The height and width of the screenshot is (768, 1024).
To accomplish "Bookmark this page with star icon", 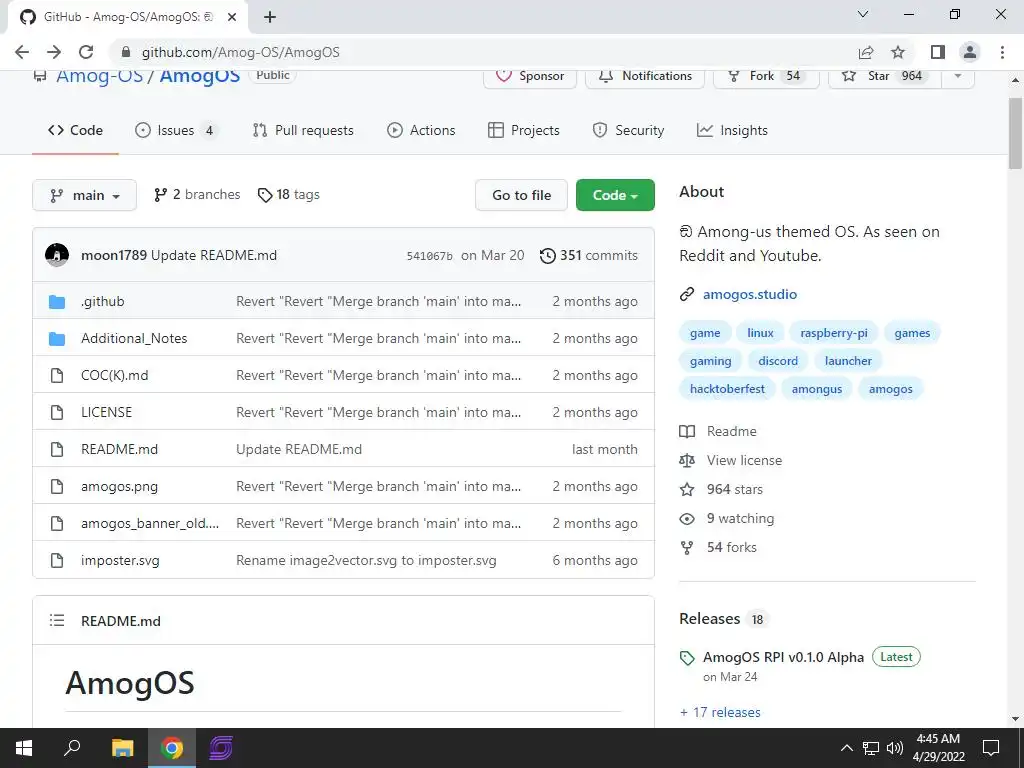I will pos(898,52).
